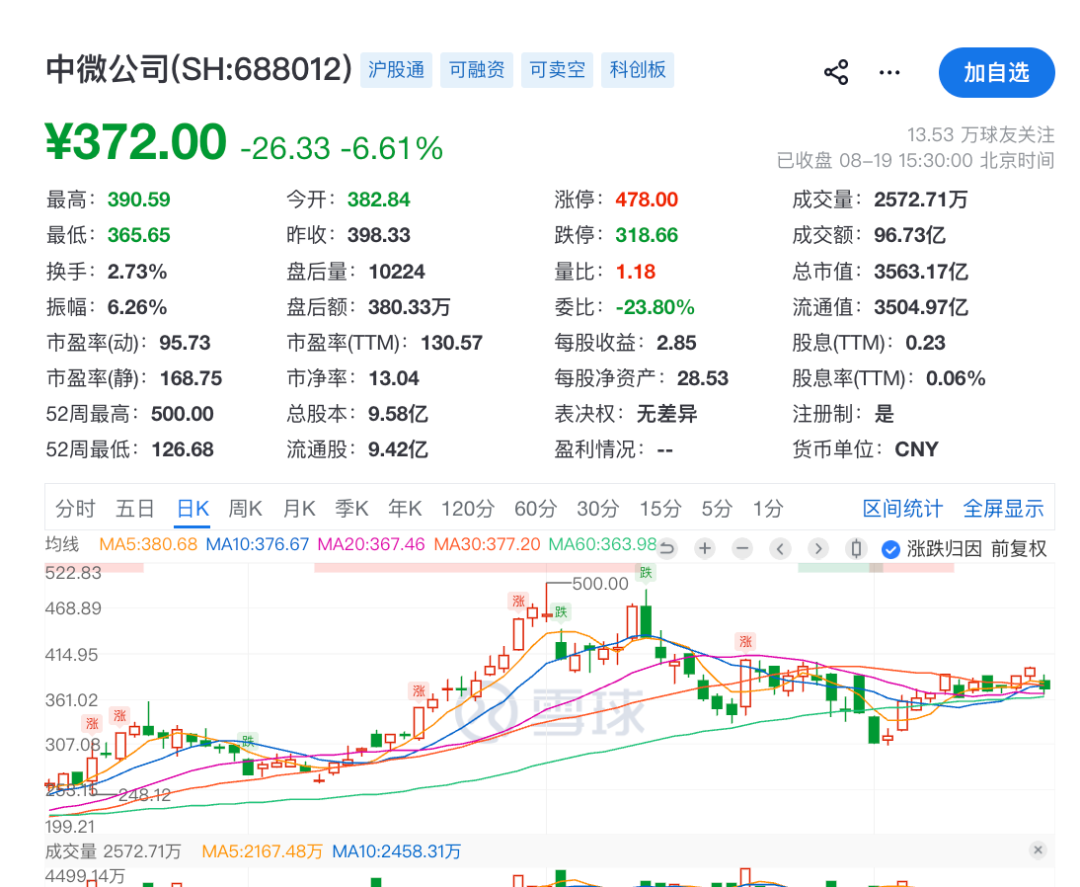The image size is (1080, 887).
Task: Open 区间统计 range statistics
Action: tap(902, 509)
